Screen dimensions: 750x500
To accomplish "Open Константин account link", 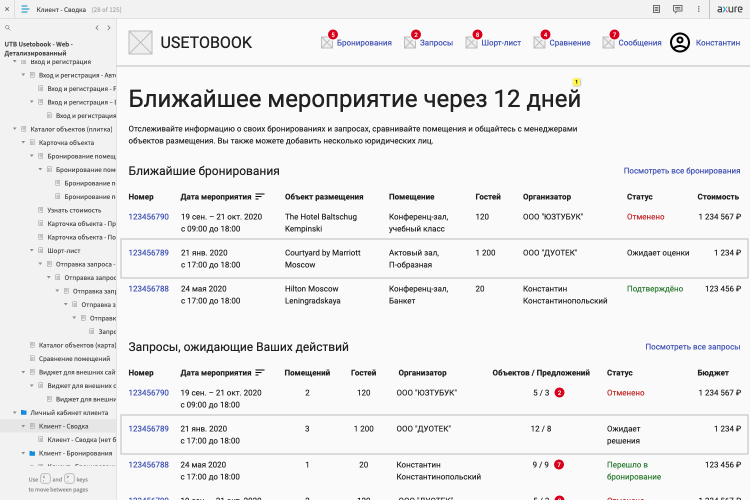I will (x=717, y=43).
